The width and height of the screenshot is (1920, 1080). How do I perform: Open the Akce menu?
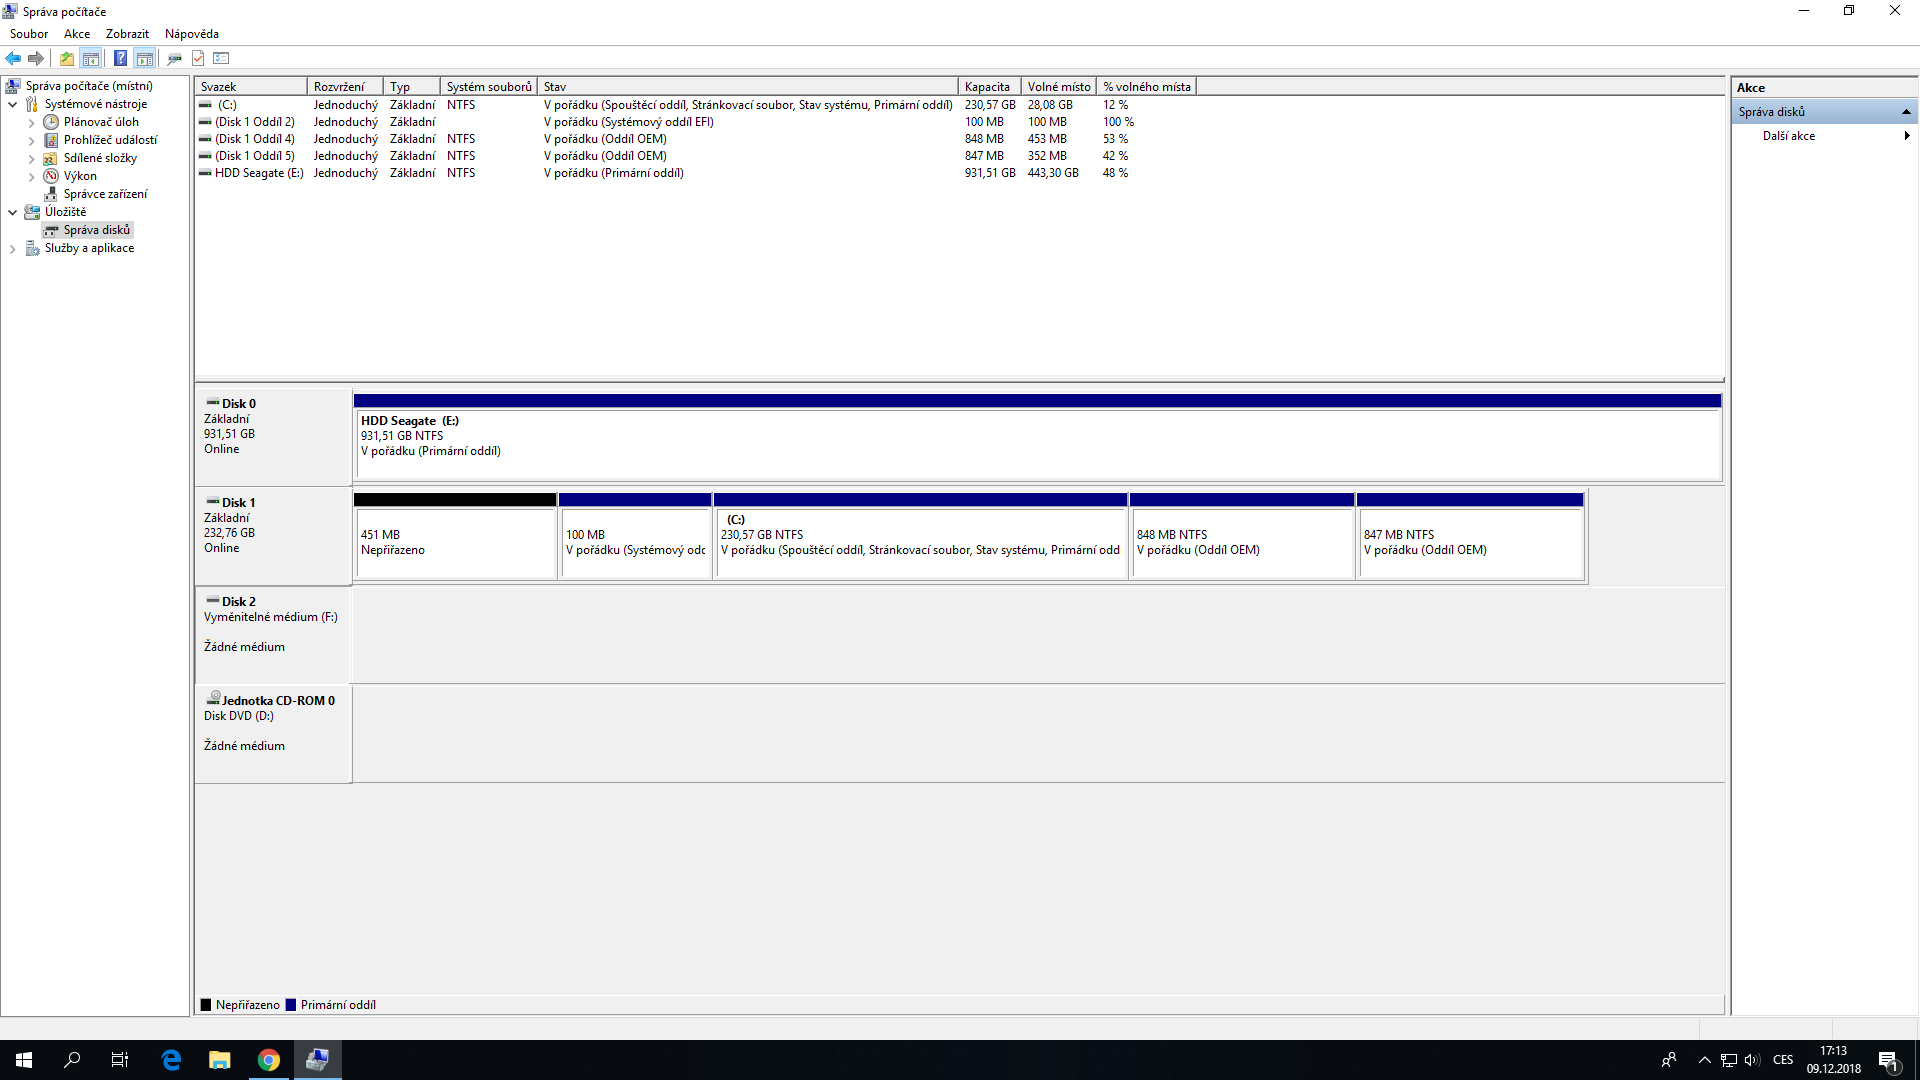click(x=77, y=34)
